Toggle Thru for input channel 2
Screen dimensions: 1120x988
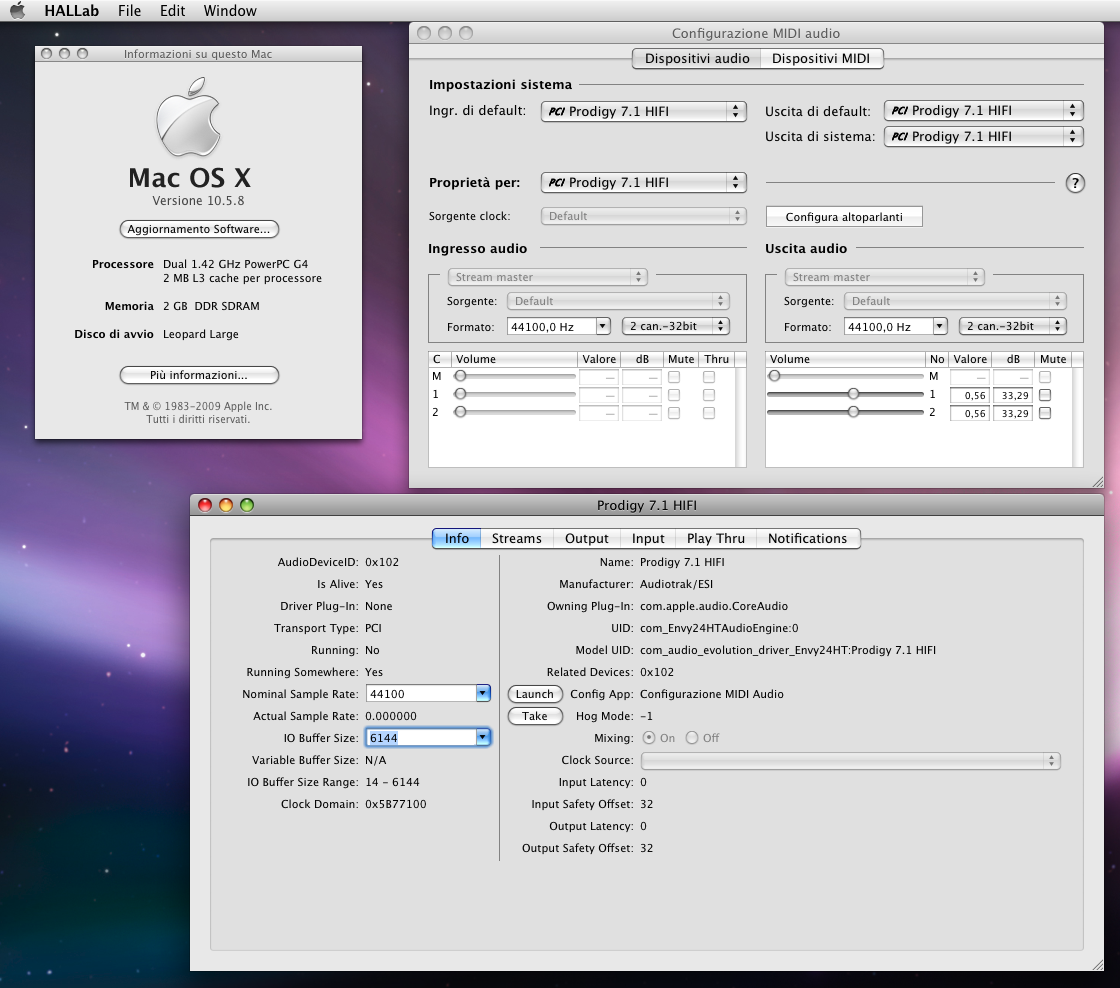coord(709,413)
